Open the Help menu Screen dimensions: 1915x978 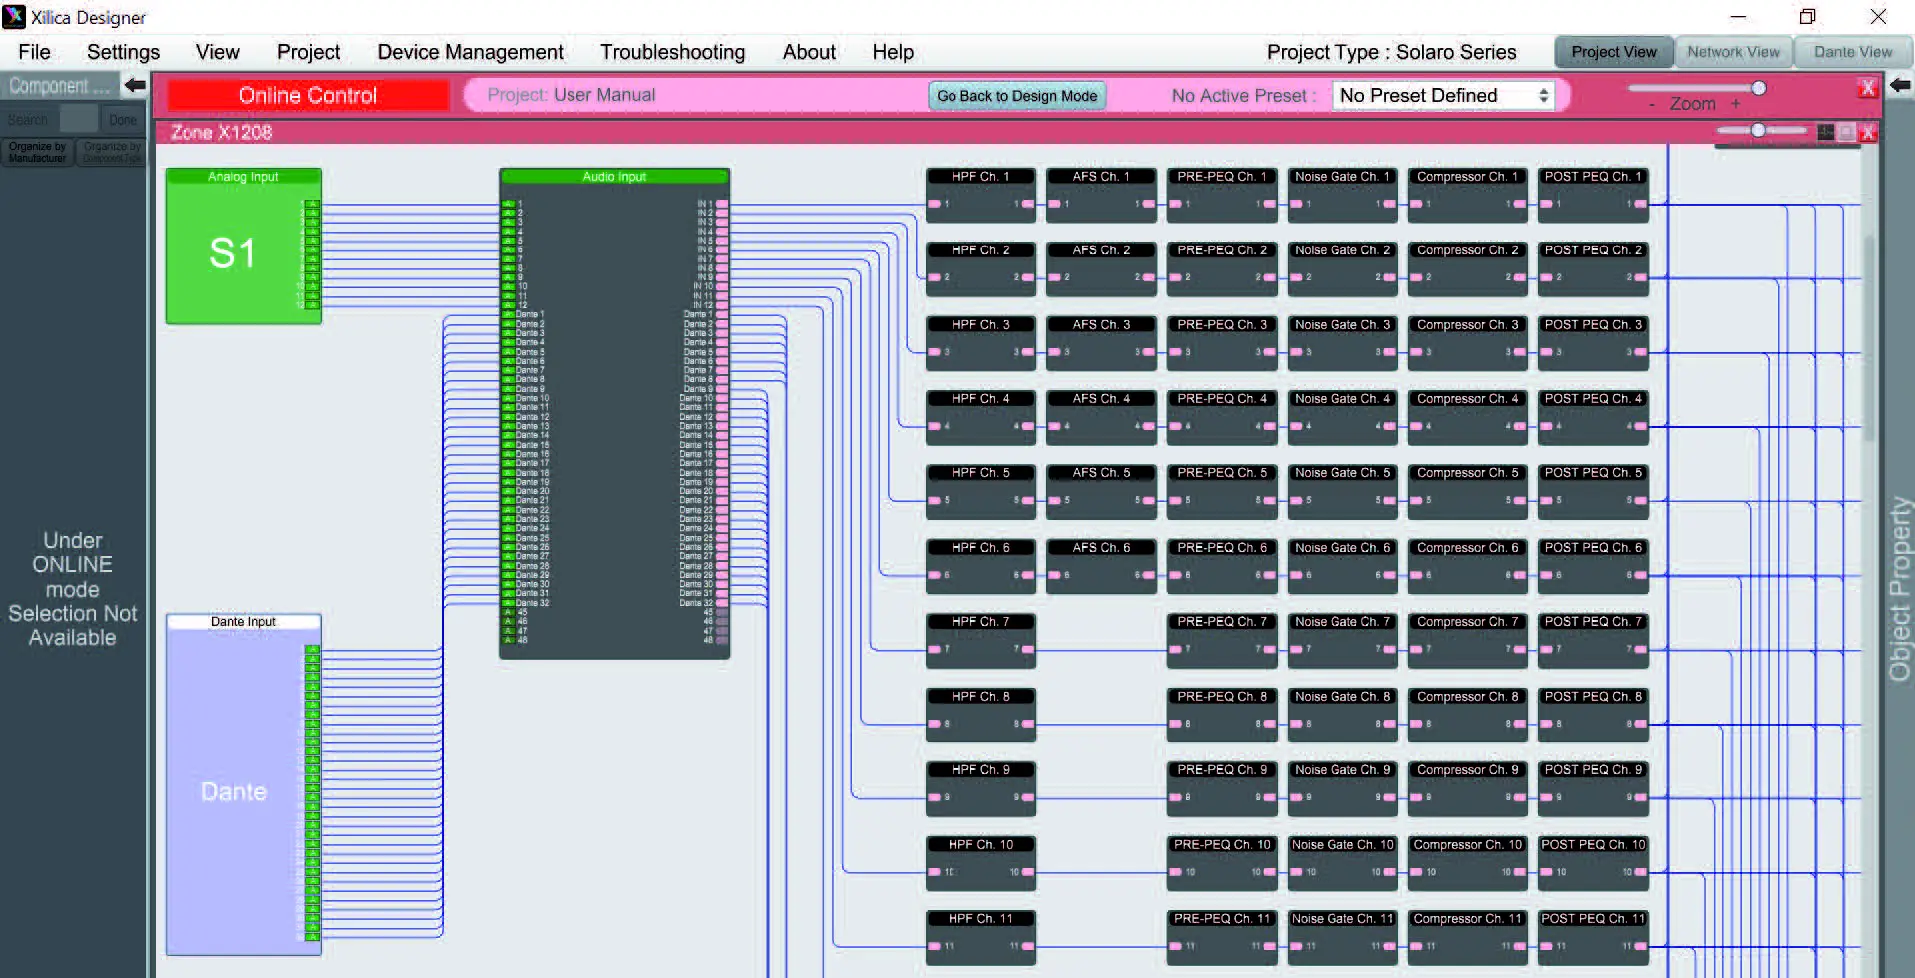(893, 52)
